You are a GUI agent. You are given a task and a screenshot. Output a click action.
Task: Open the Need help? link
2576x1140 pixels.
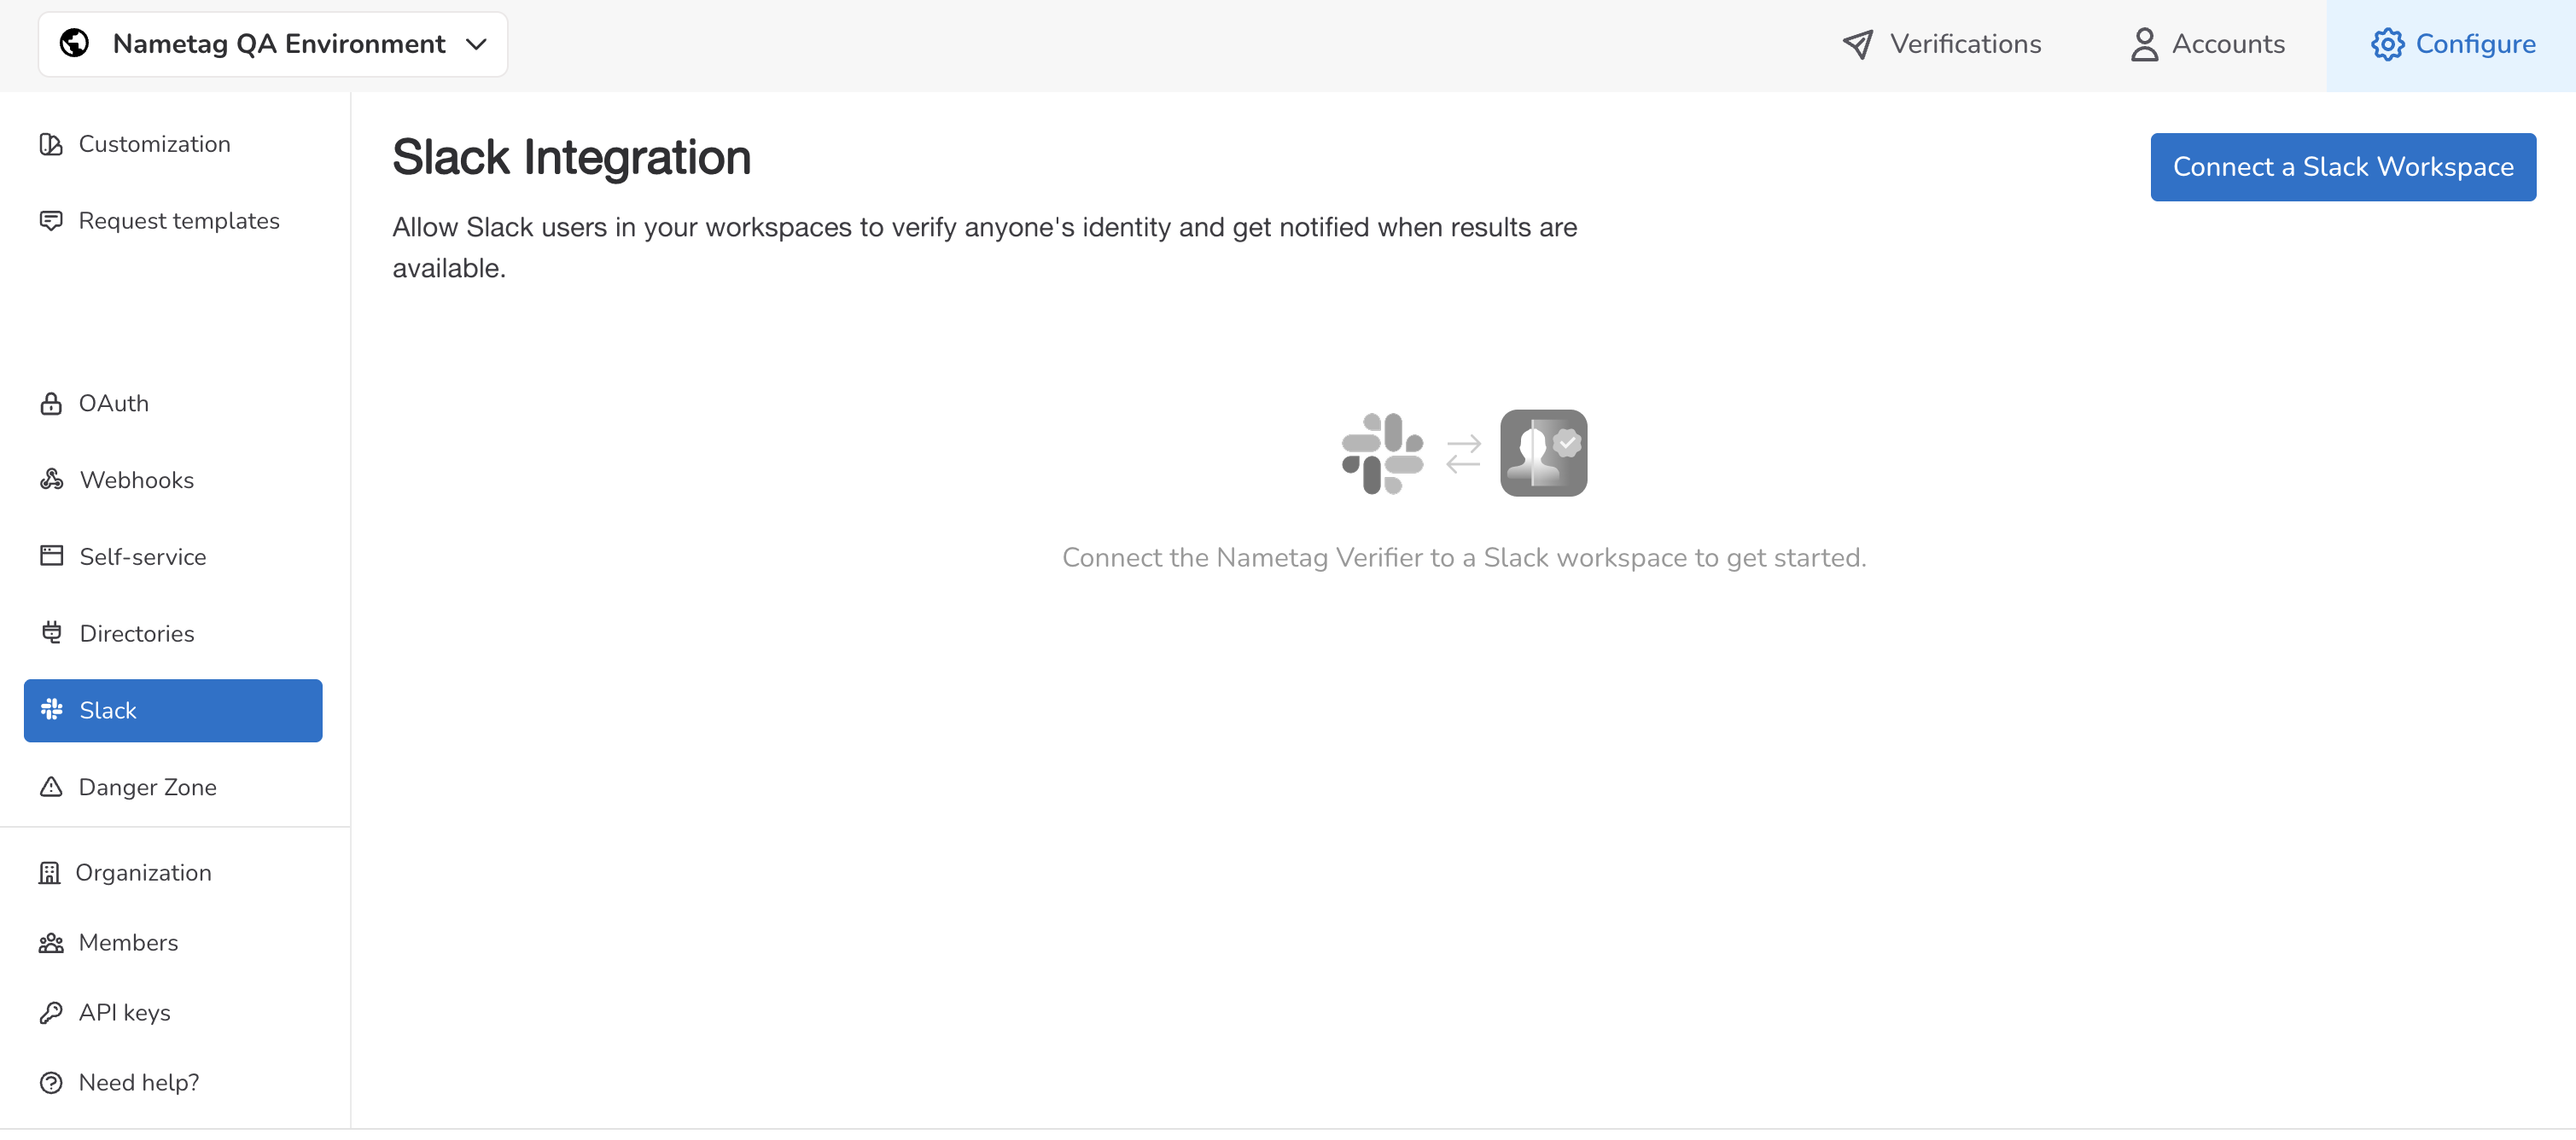tap(138, 1082)
